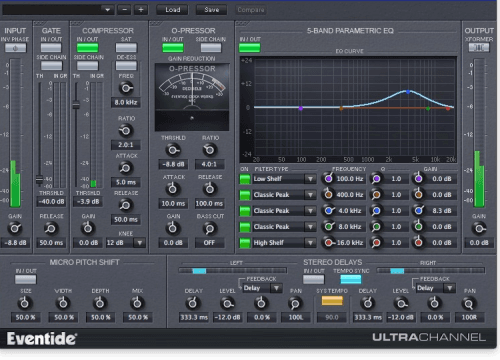Toggle the Input invert phase switch
The height and width of the screenshot is (360, 500).
click(15, 48)
